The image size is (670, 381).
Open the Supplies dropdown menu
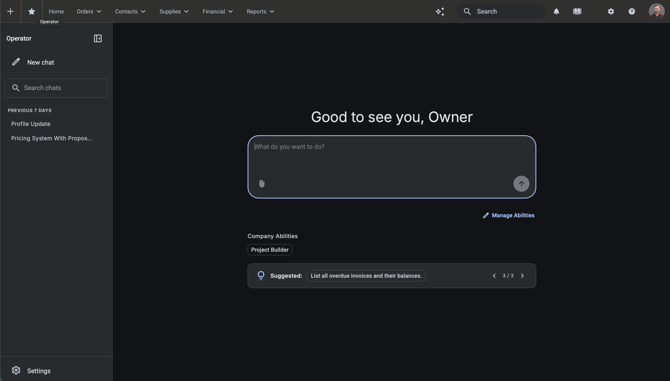pos(174,12)
